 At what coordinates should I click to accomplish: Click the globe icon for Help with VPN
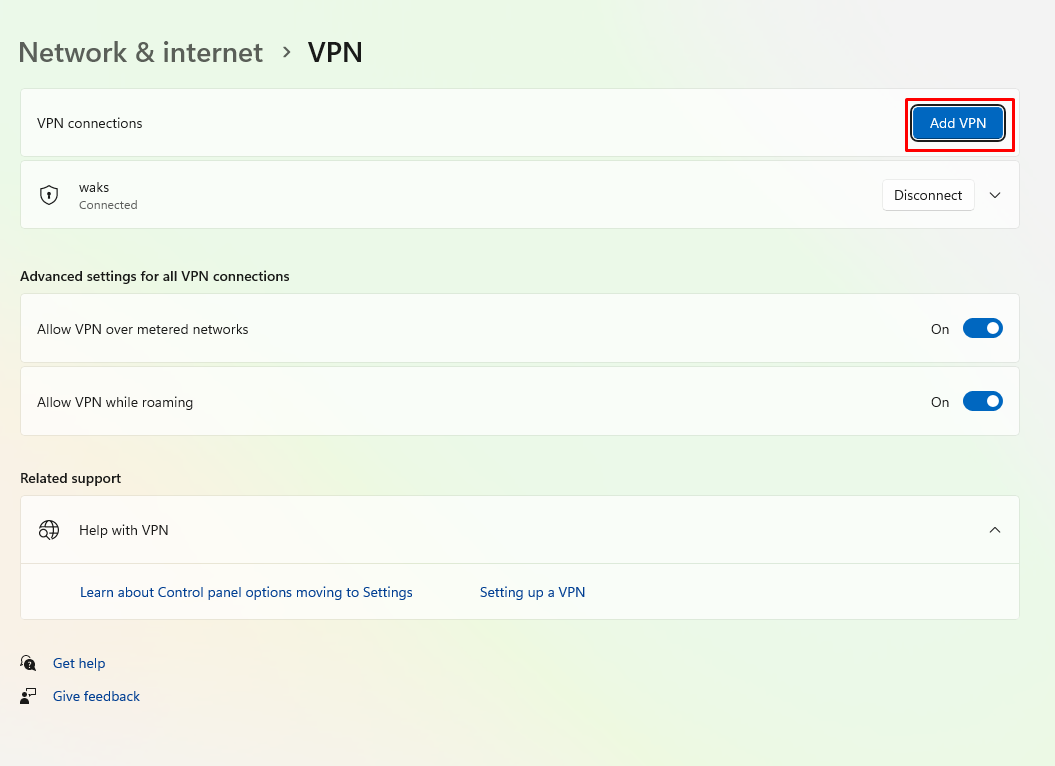[49, 530]
